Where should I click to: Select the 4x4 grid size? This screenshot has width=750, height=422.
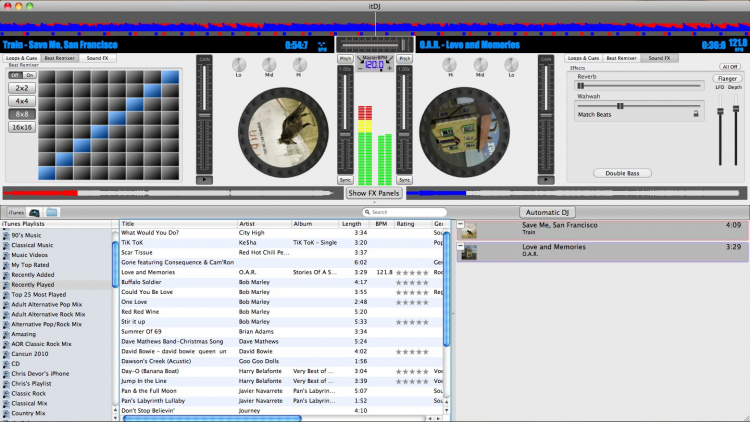point(22,101)
